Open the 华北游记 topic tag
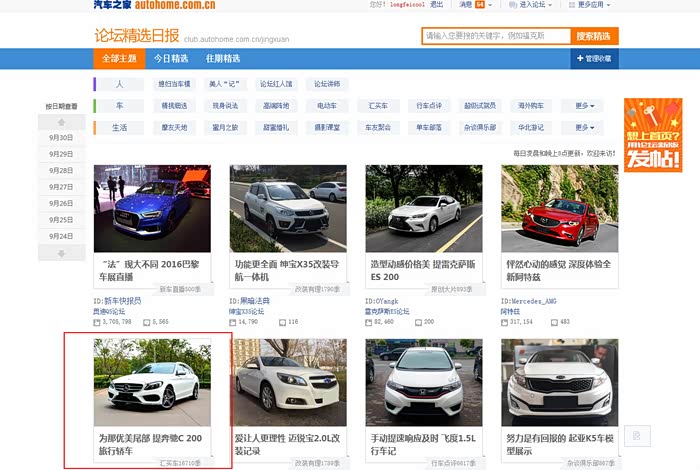Screen dimensions: 700x470 coord(531,128)
